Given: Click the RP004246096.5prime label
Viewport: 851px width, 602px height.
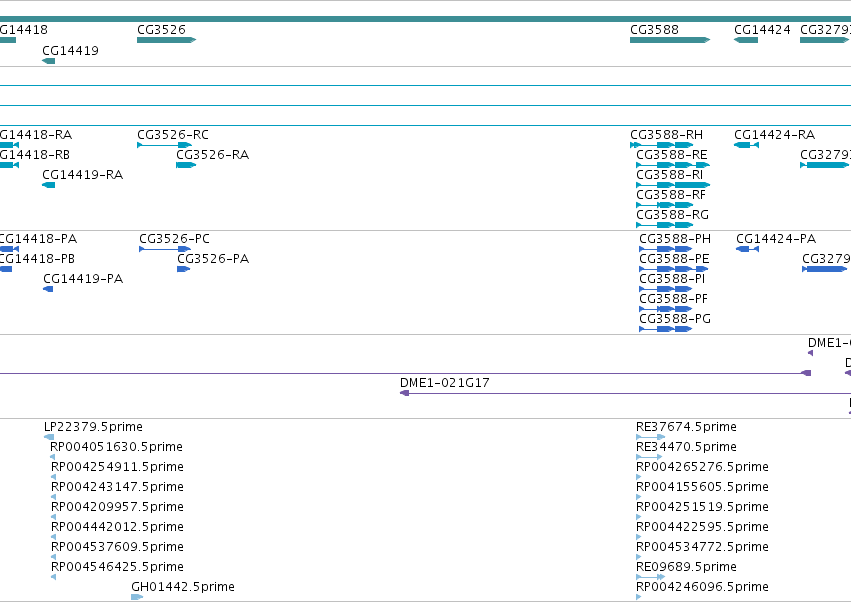Looking at the screenshot, I should click(702, 587).
